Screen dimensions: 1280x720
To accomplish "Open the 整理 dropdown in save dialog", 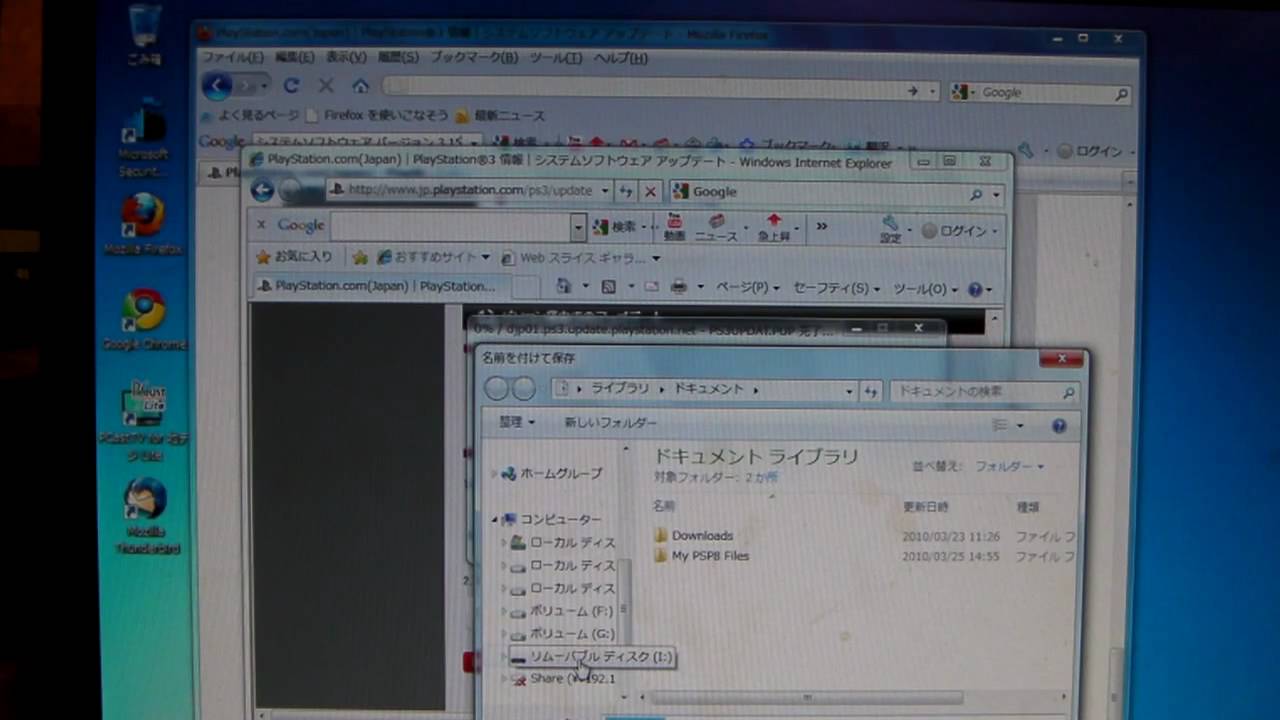I will tap(517, 423).
